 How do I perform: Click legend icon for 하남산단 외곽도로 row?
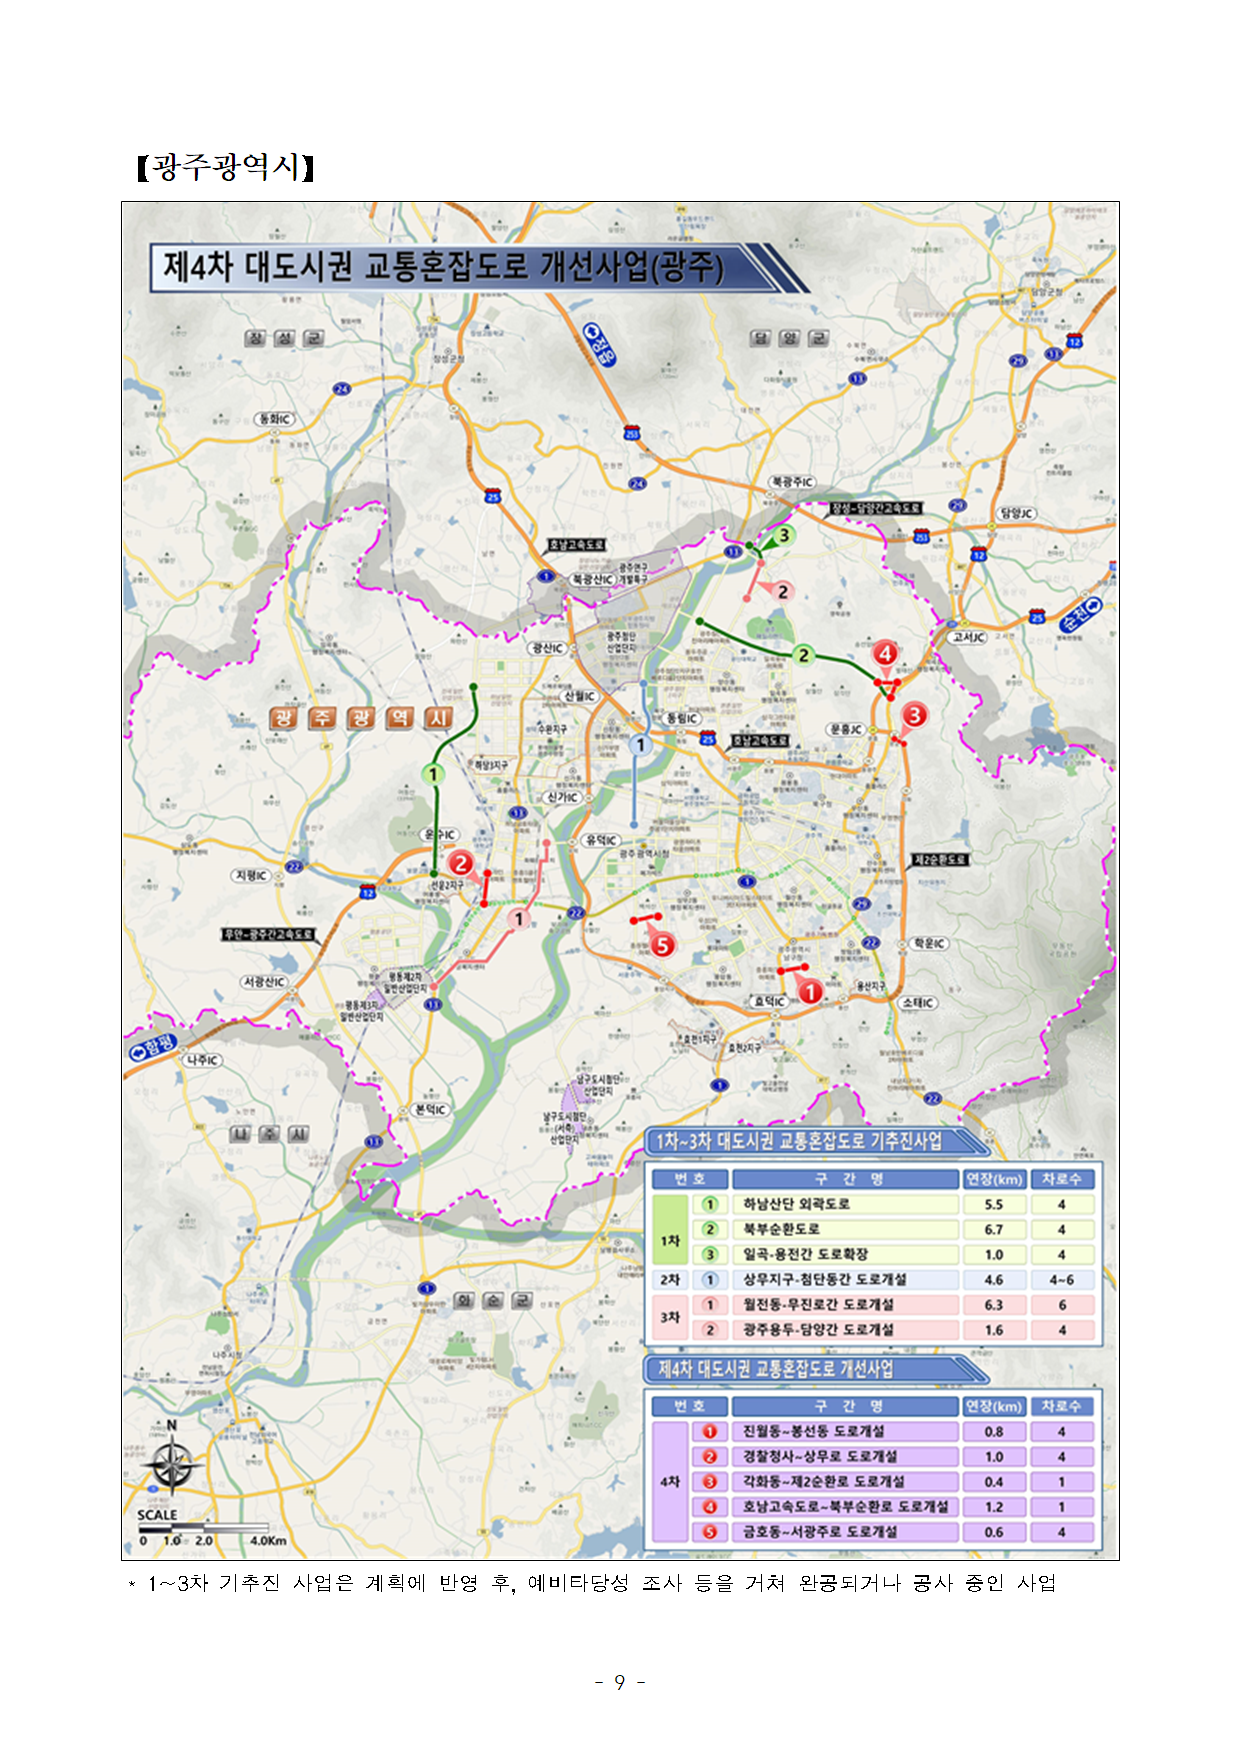710,1204
